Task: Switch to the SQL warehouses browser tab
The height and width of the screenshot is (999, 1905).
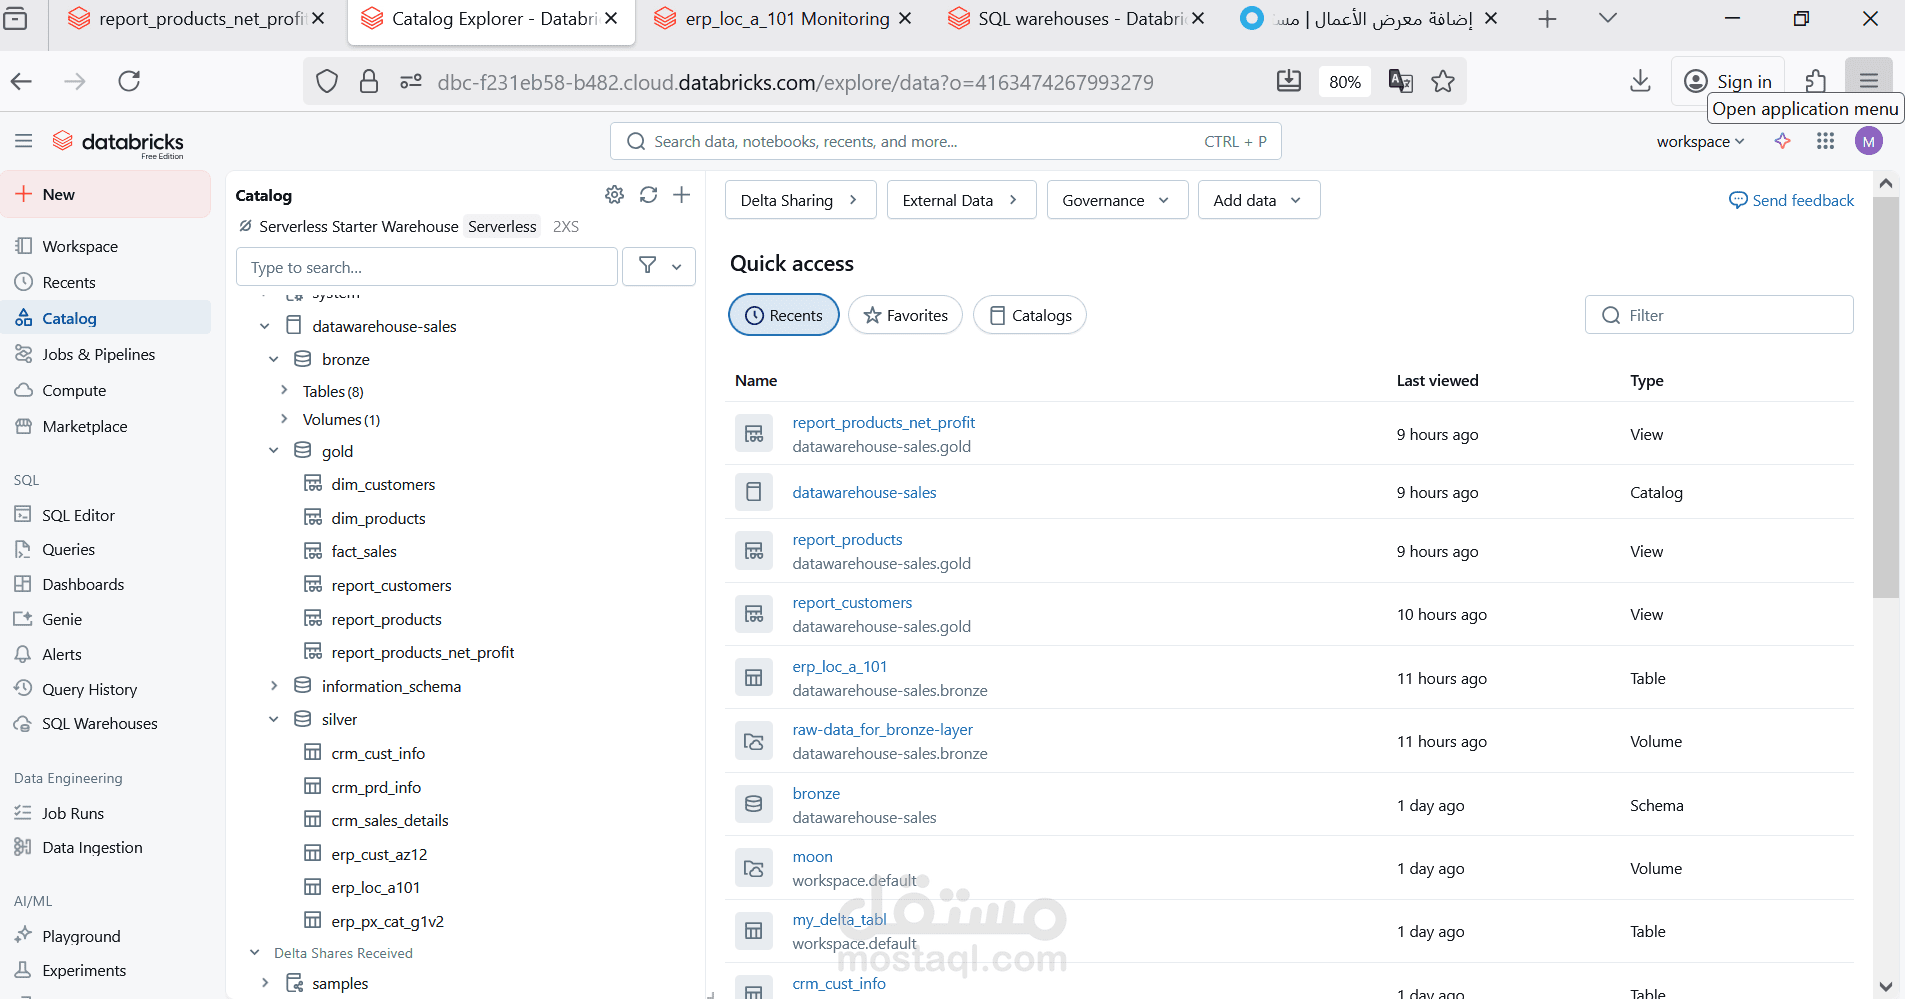Action: [x=1075, y=19]
